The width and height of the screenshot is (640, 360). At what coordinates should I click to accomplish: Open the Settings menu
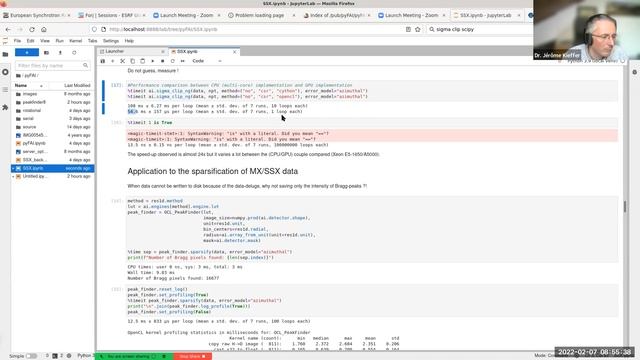[111, 41]
